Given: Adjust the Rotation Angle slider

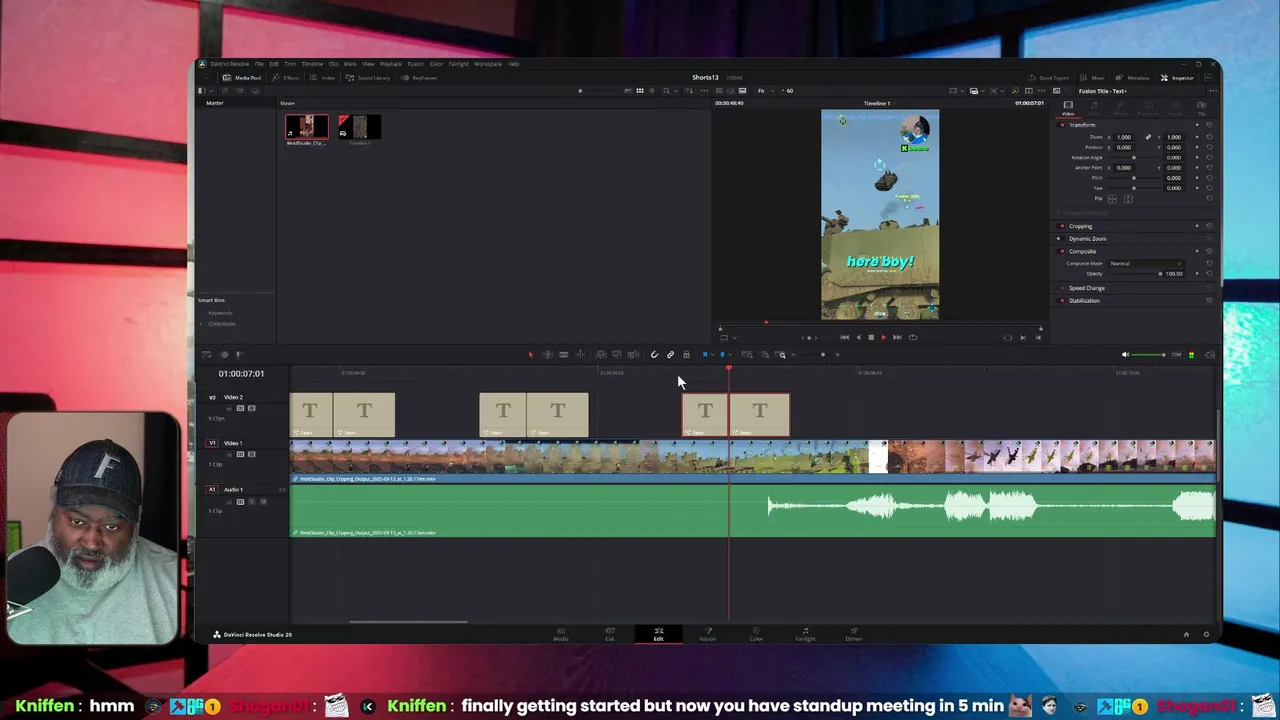Looking at the screenshot, I should coord(1134,158).
